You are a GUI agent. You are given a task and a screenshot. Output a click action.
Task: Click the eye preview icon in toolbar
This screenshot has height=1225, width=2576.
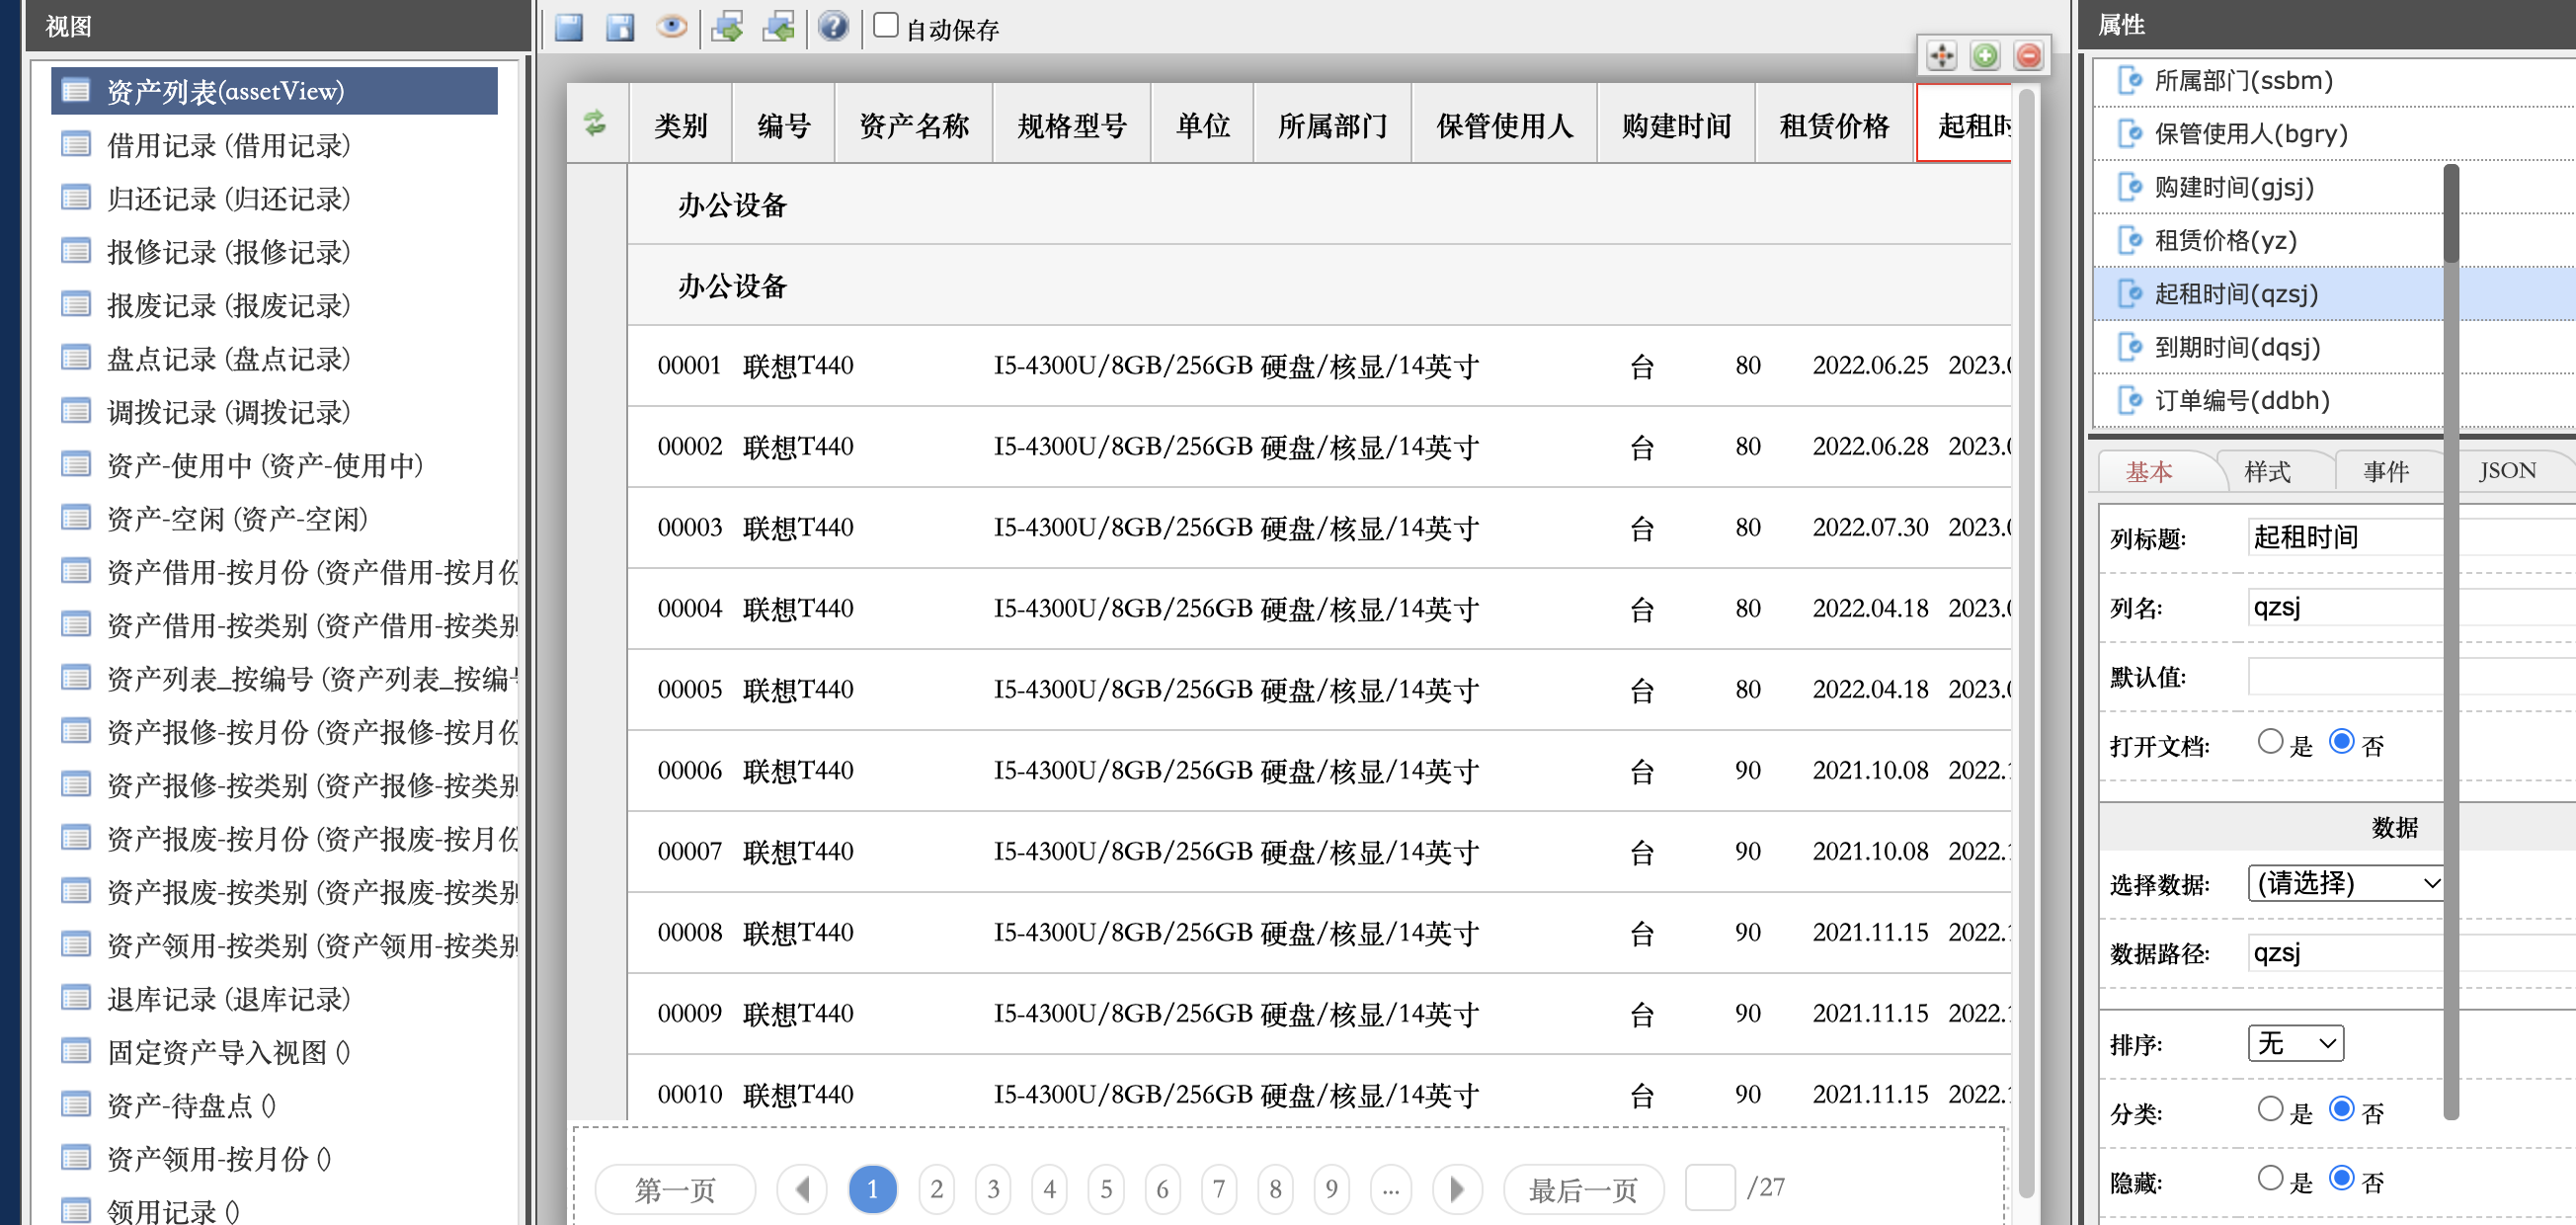point(671,27)
